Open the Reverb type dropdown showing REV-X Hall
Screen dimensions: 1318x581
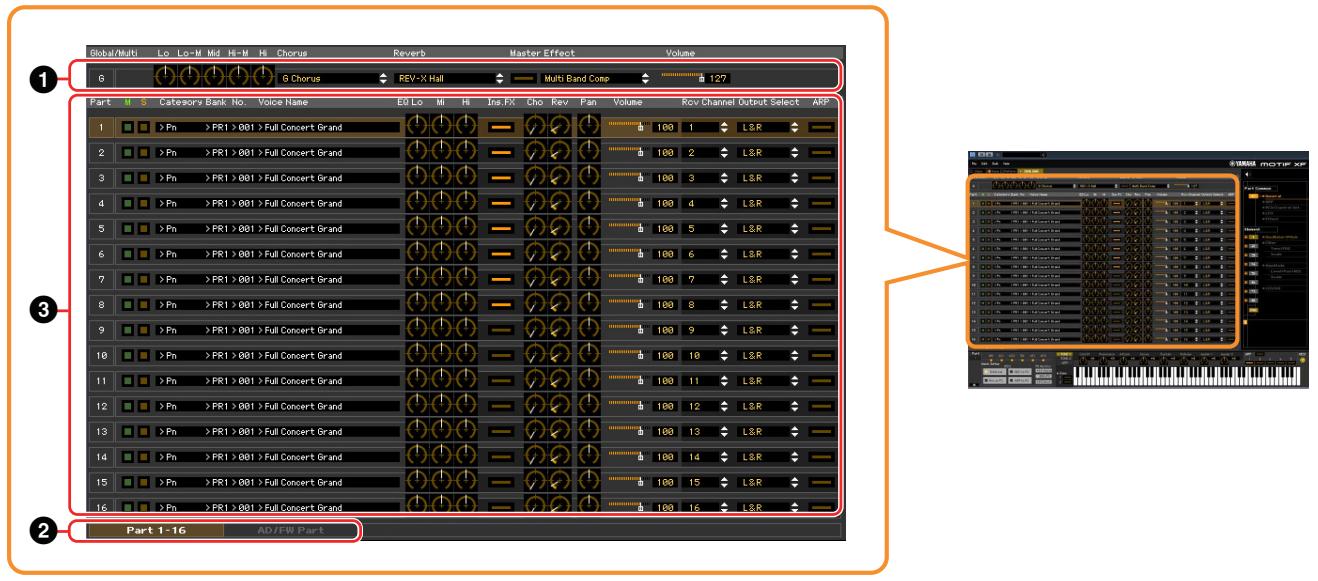pyautogui.click(x=450, y=77)
